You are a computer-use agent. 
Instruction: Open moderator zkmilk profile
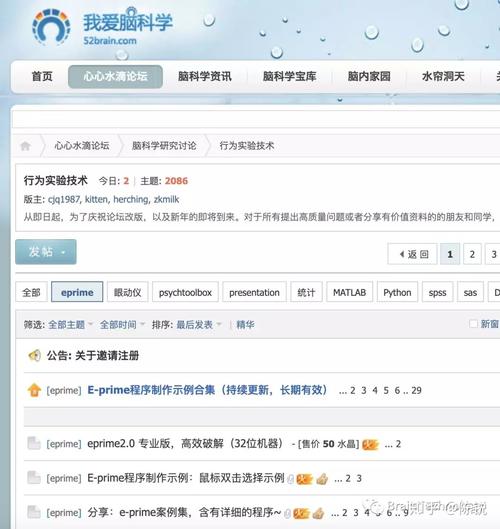(166, 199)
